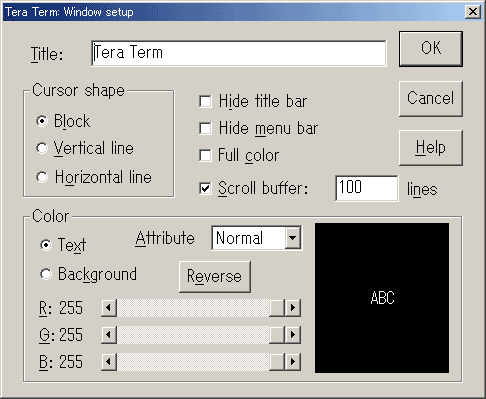Click right arrow of R scrollbar
The width and height of the screenshot is (486, 399).
pyautogui.click(x=293, y=308)
